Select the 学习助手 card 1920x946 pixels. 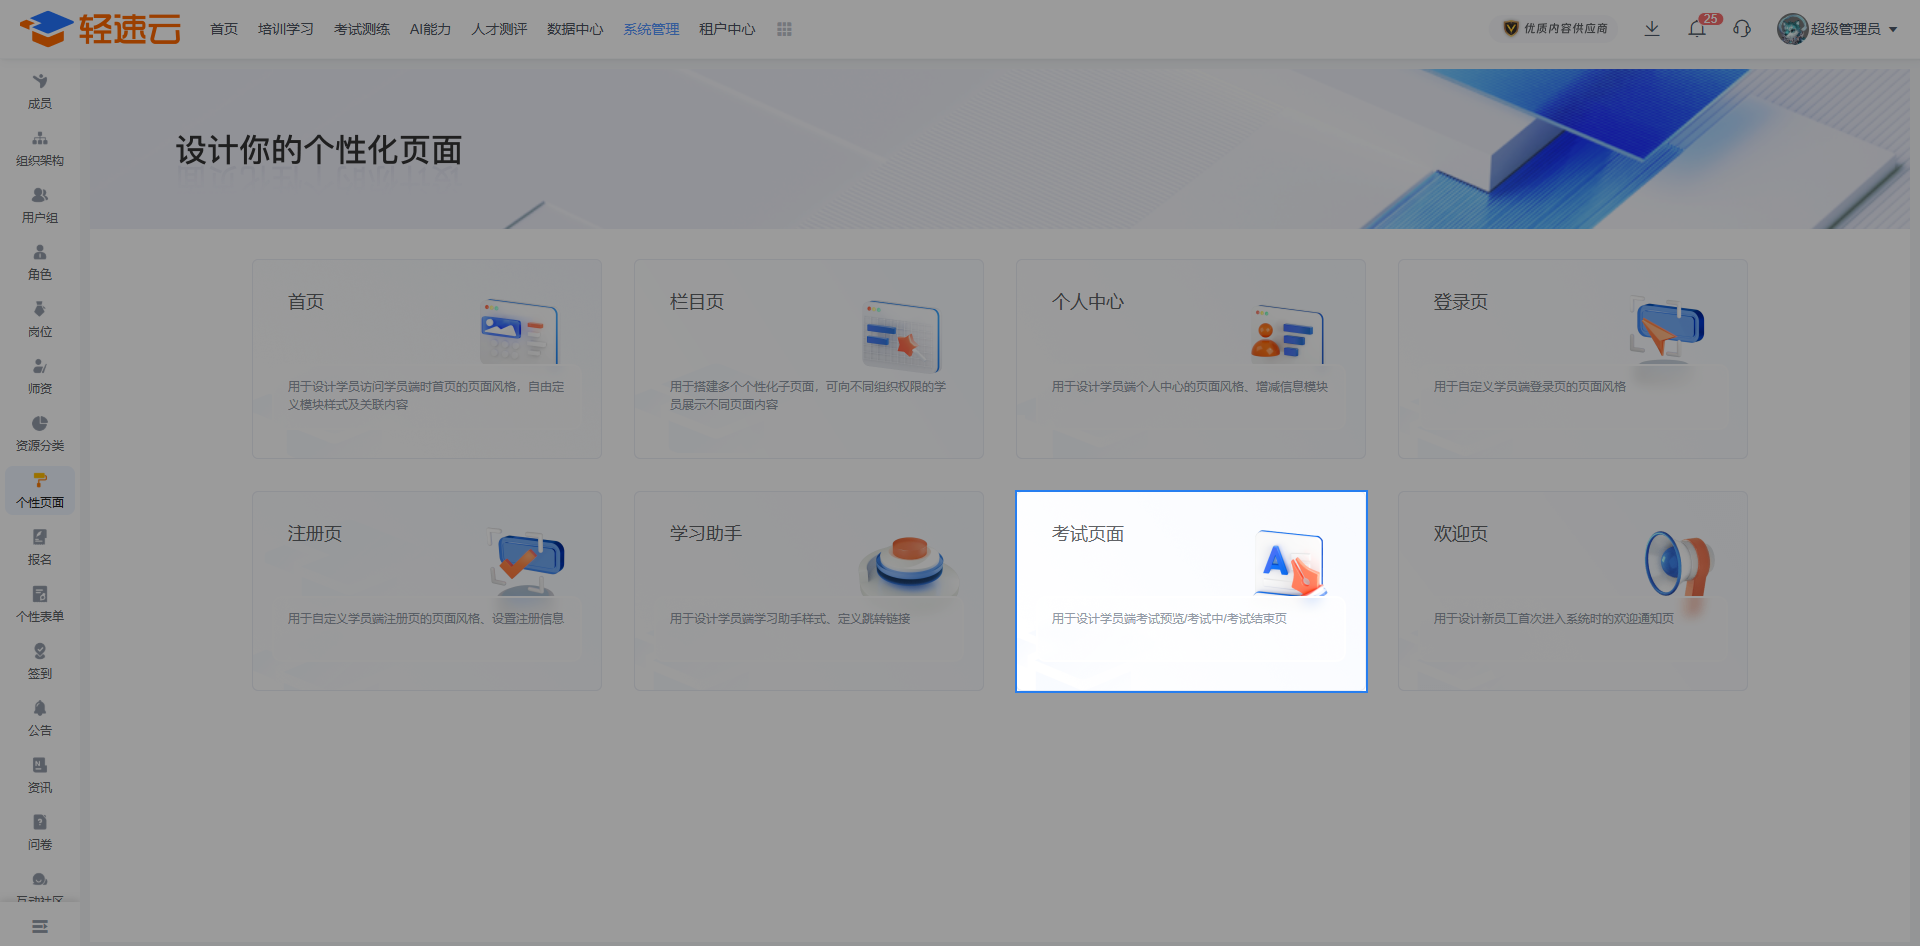pyautogui.click(x=808, y=591)
